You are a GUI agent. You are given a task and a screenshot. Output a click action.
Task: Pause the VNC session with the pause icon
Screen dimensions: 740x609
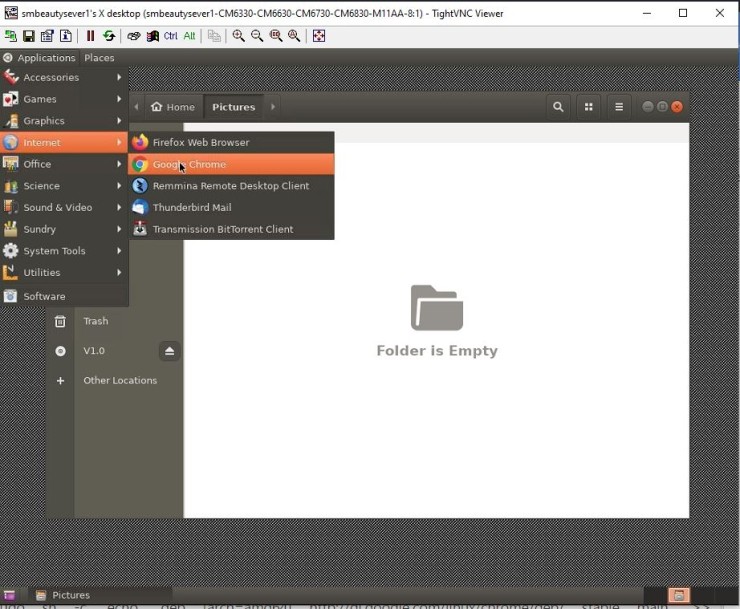click(90, 36)
